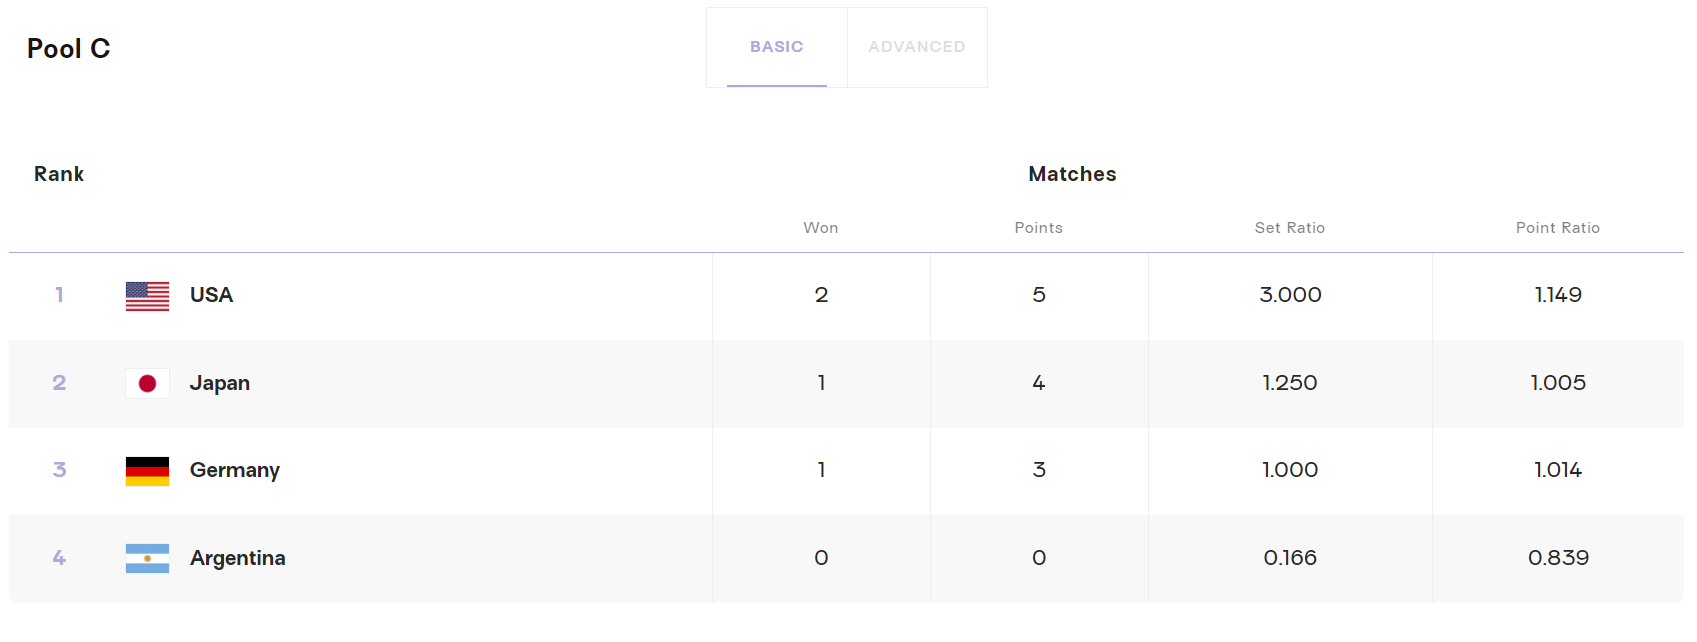
Task: Select the Argentina team name
Action: (x=238, y=558)
